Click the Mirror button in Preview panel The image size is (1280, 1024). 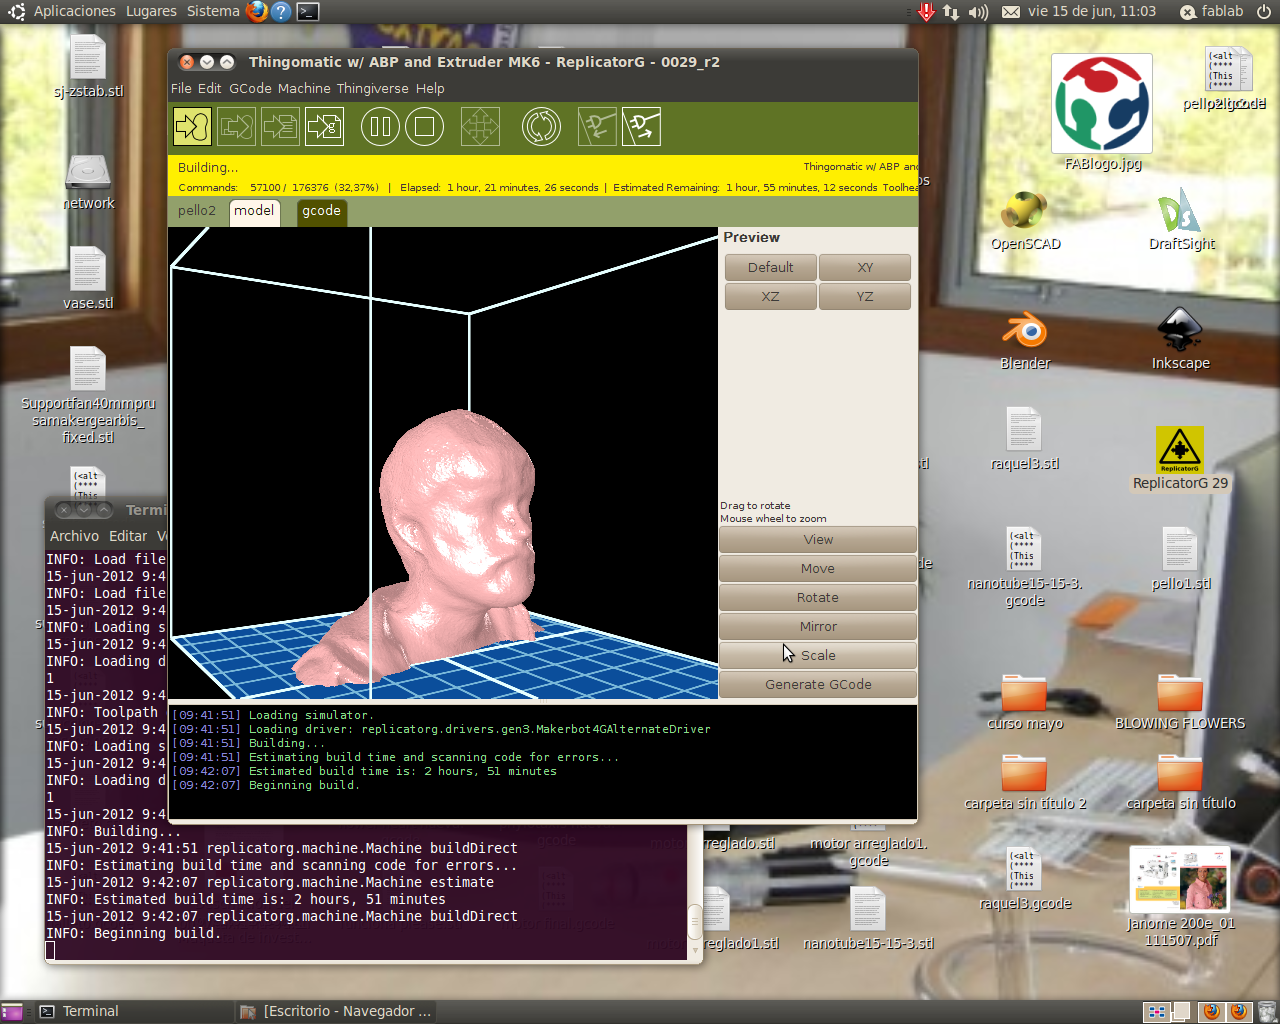[x=818, y=626]
